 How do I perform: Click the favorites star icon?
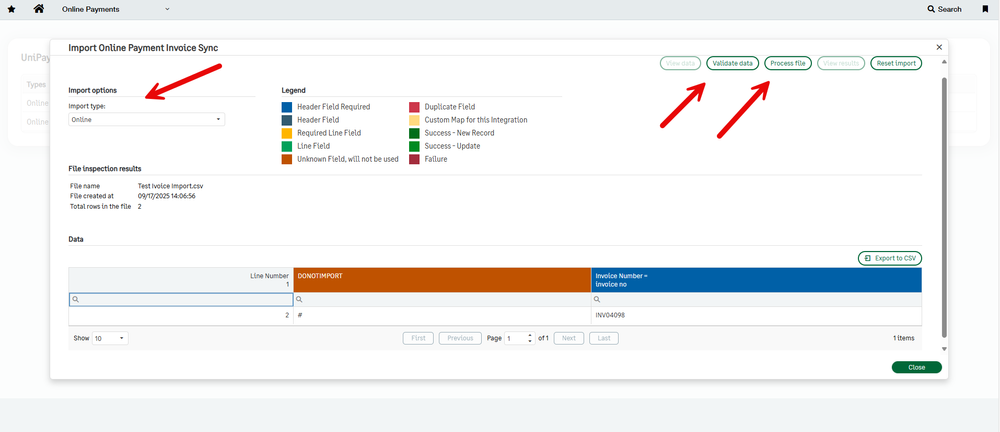tap(11, 9)
